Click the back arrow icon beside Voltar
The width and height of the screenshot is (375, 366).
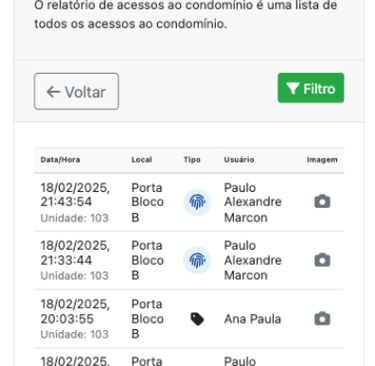(53, 92)
